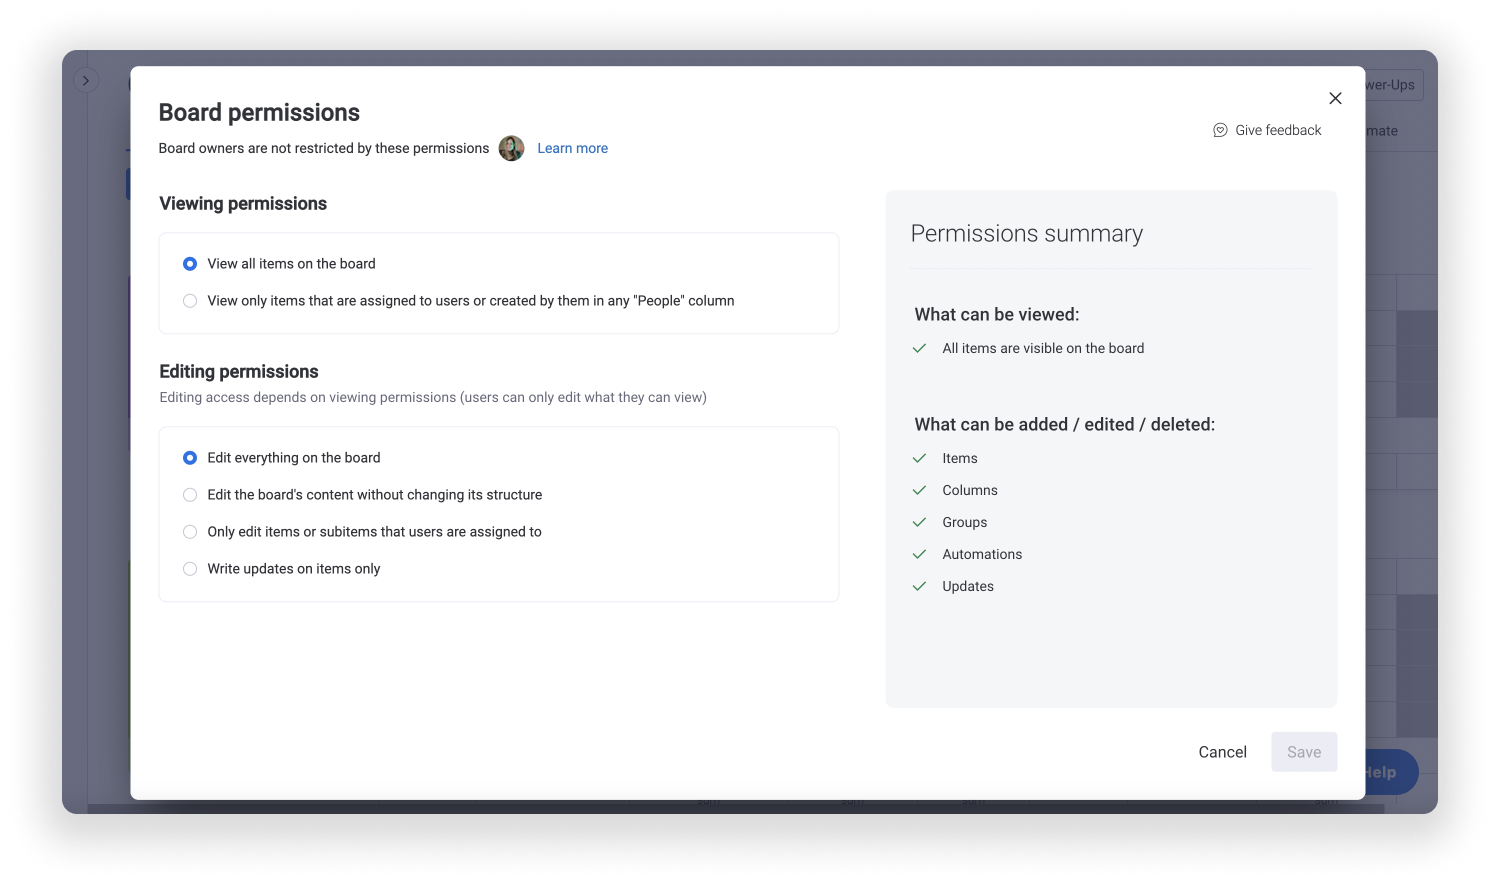Click the checkmark beside Updates in summary
The image size is (1496, 884).
919,586
